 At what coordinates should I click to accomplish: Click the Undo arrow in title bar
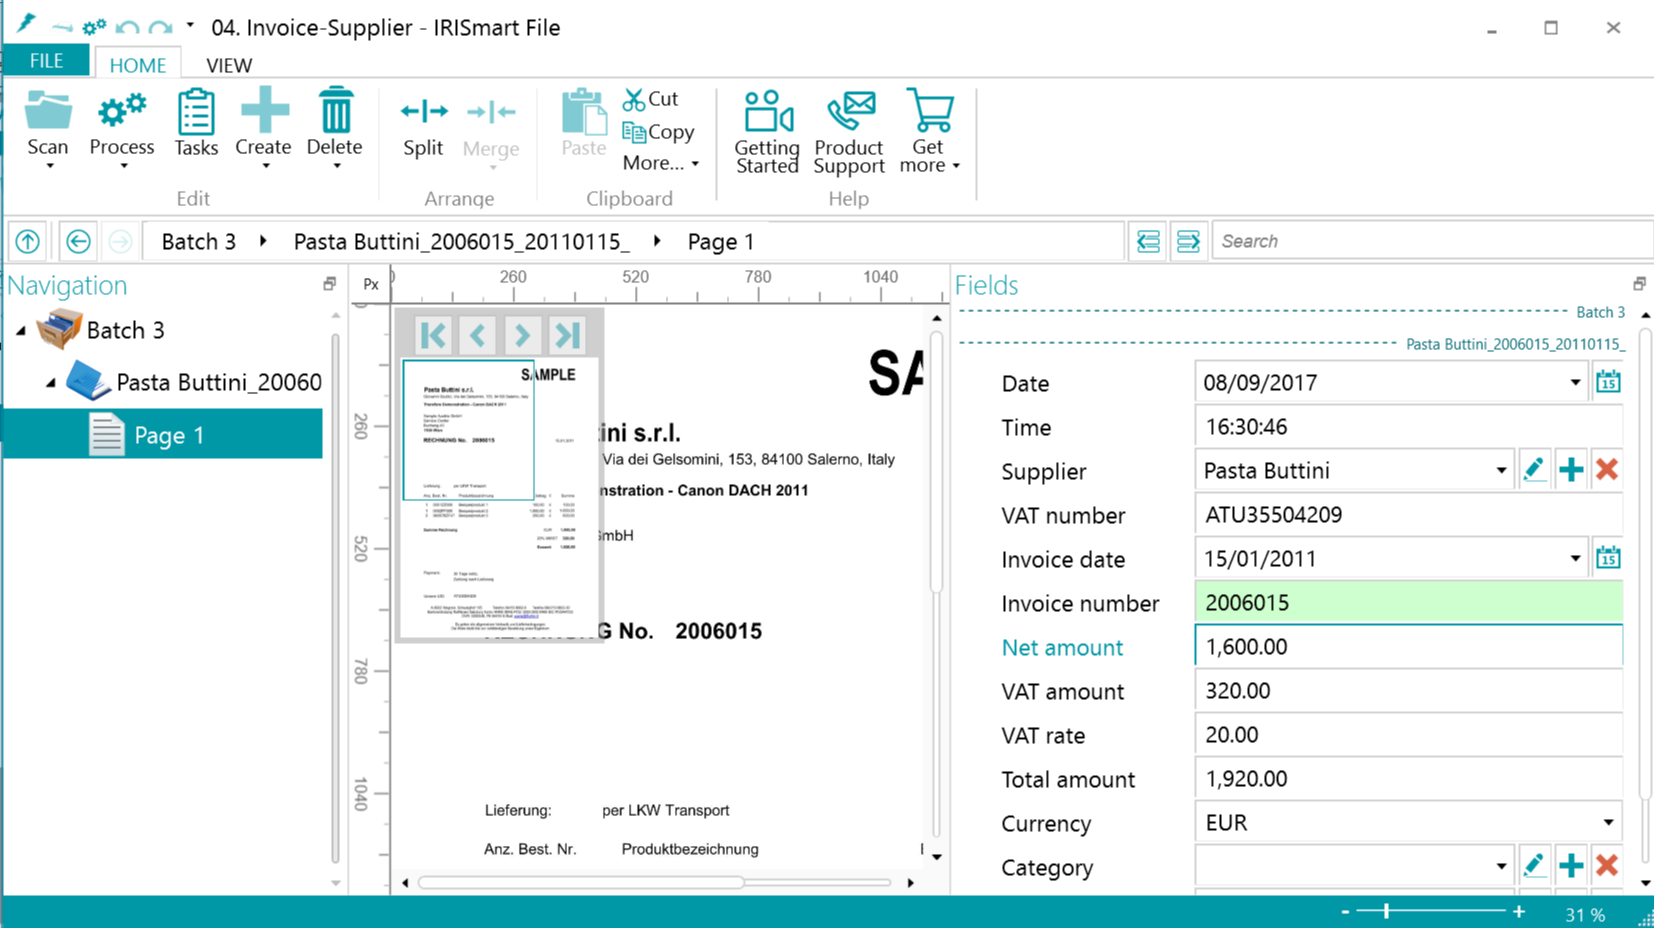127,27
